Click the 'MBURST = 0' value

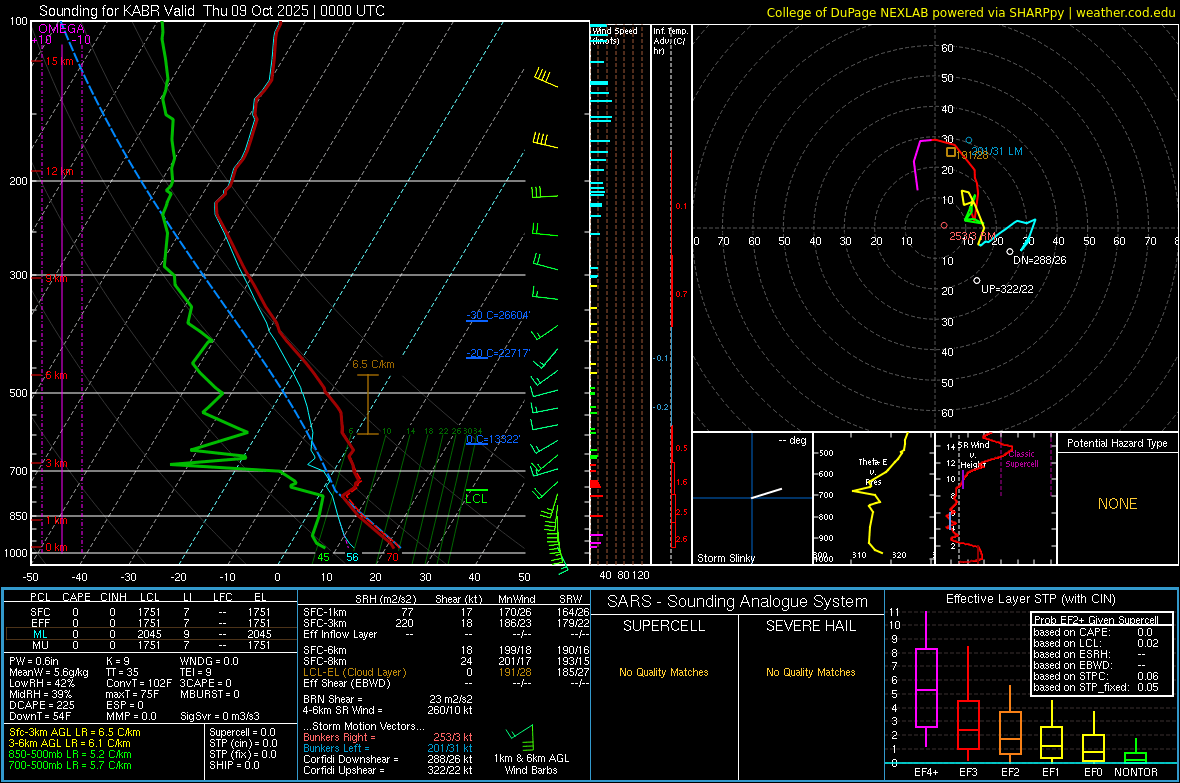click(209, 694)
